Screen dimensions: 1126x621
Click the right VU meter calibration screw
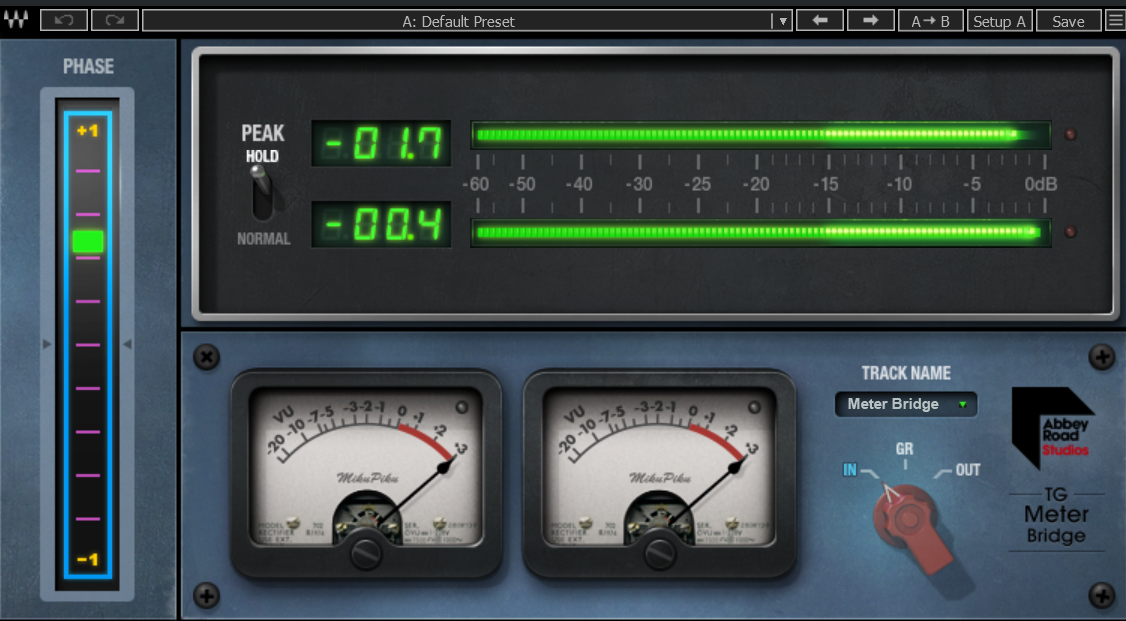[x=659, y=554]
